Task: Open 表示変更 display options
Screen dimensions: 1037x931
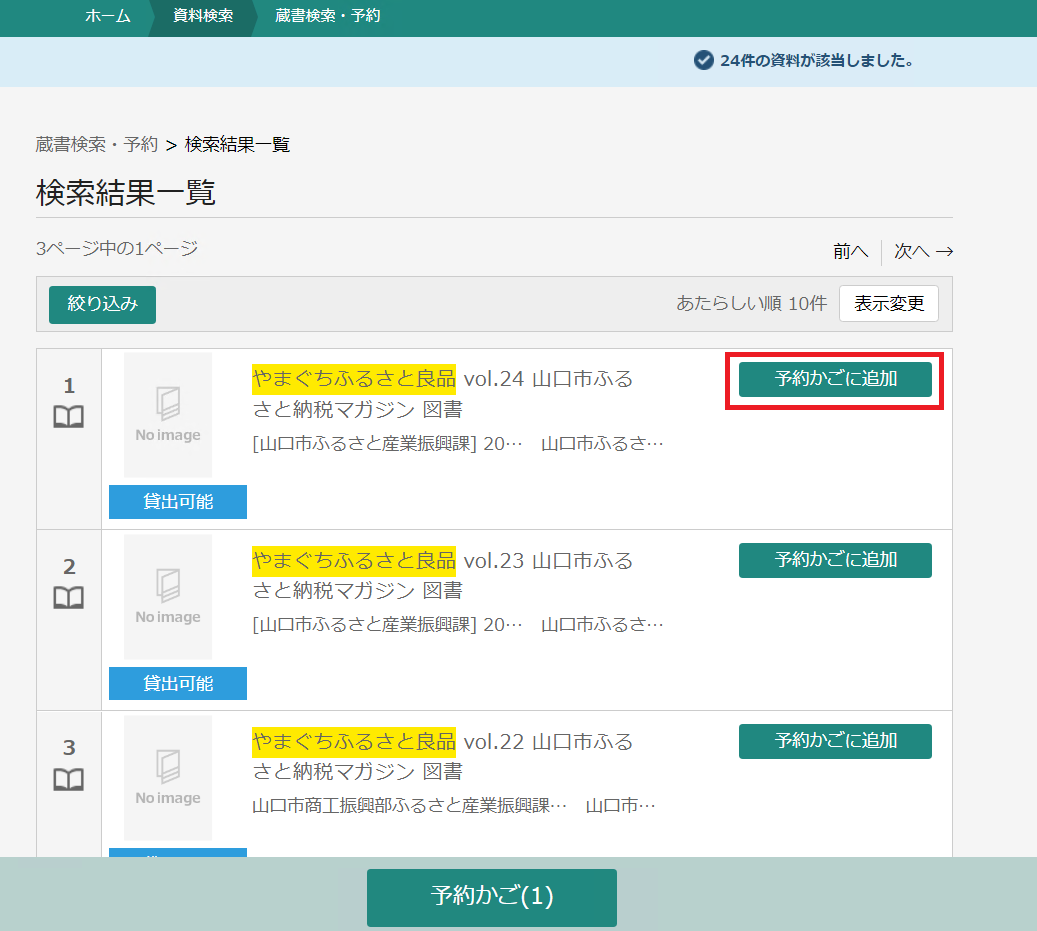Action: [x=888, y=304]
